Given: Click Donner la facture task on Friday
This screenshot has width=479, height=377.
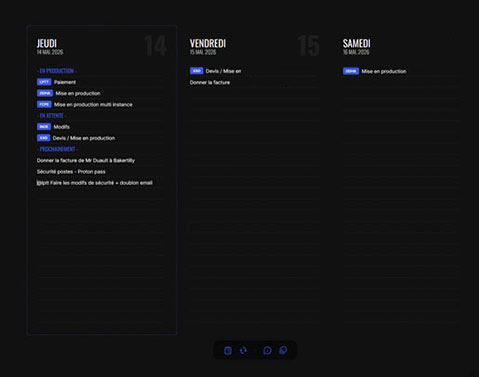Looking at the screenshot, I should coord(210,82).
